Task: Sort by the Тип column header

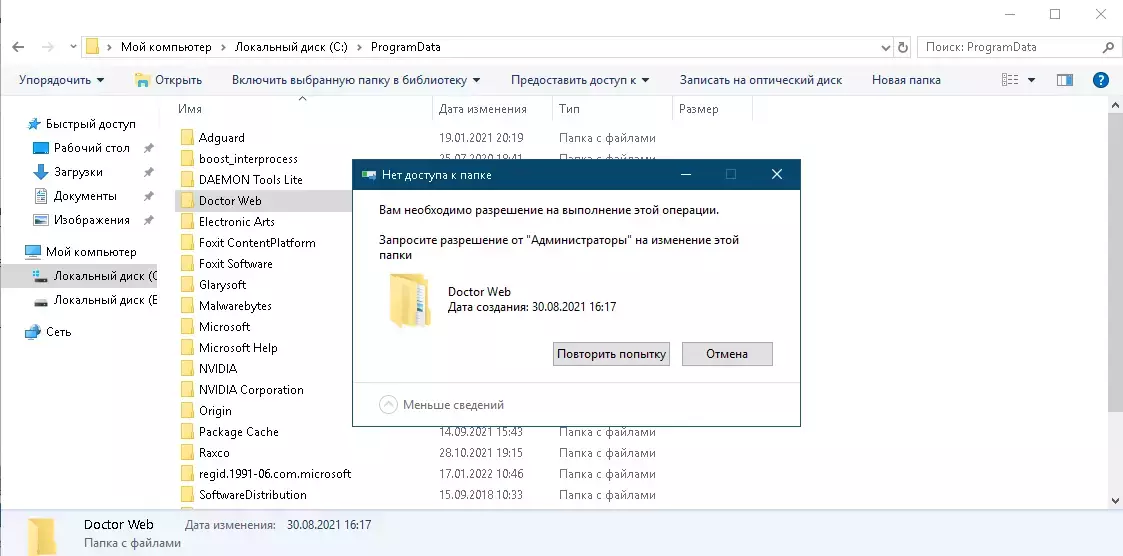Action: click(x=569, y=109)
